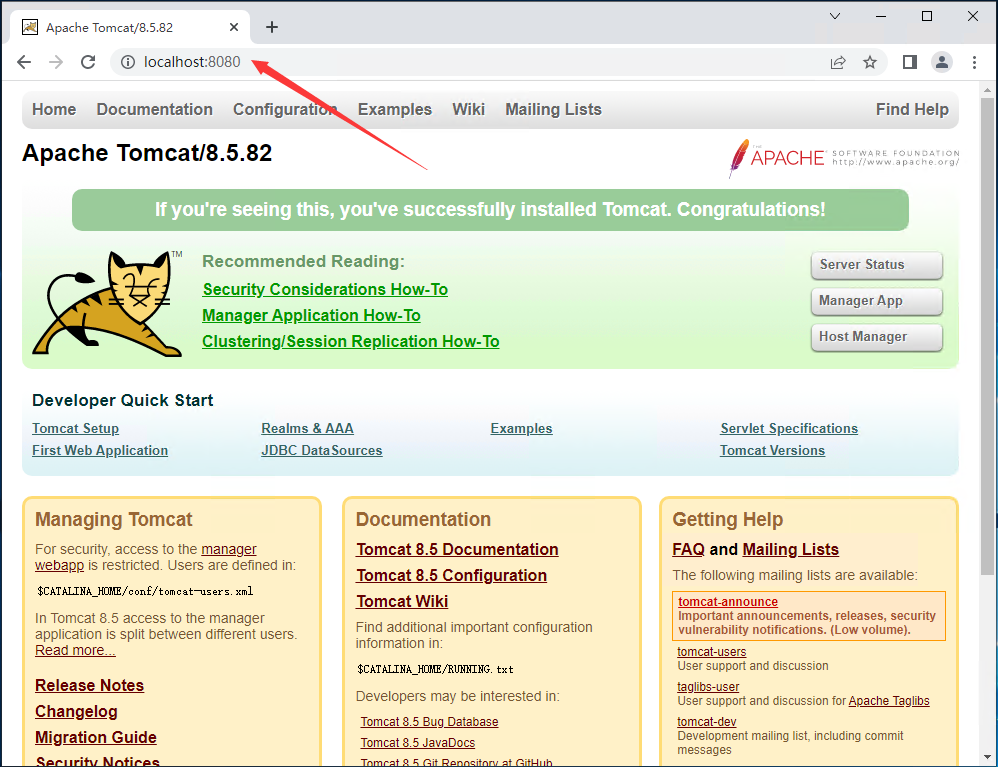Open the Tomcat Setup link
The width and height of the screenshot is (998, 767).
click(x=76, y=428)
